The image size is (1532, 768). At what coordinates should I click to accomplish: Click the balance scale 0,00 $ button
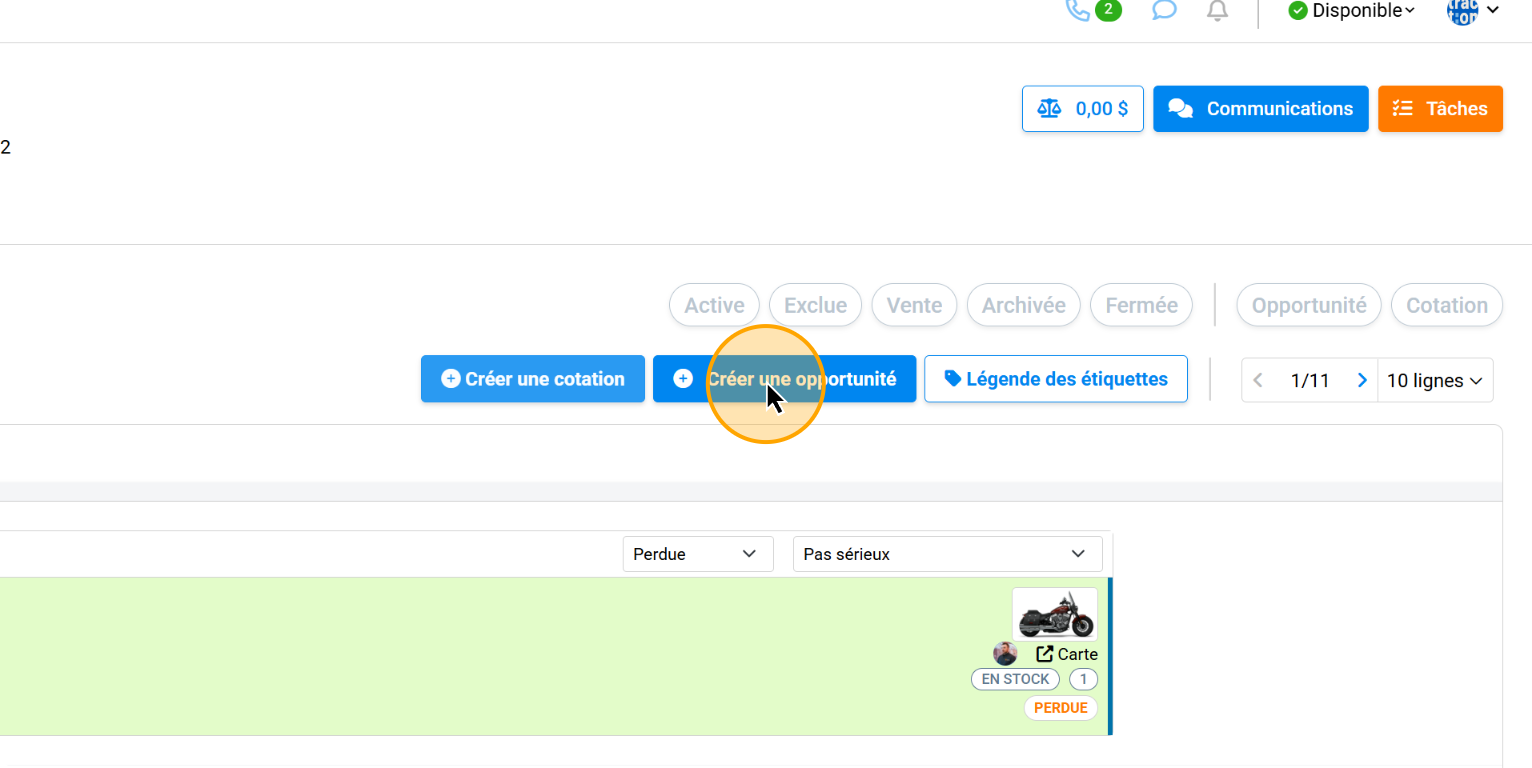(1082, 109)
